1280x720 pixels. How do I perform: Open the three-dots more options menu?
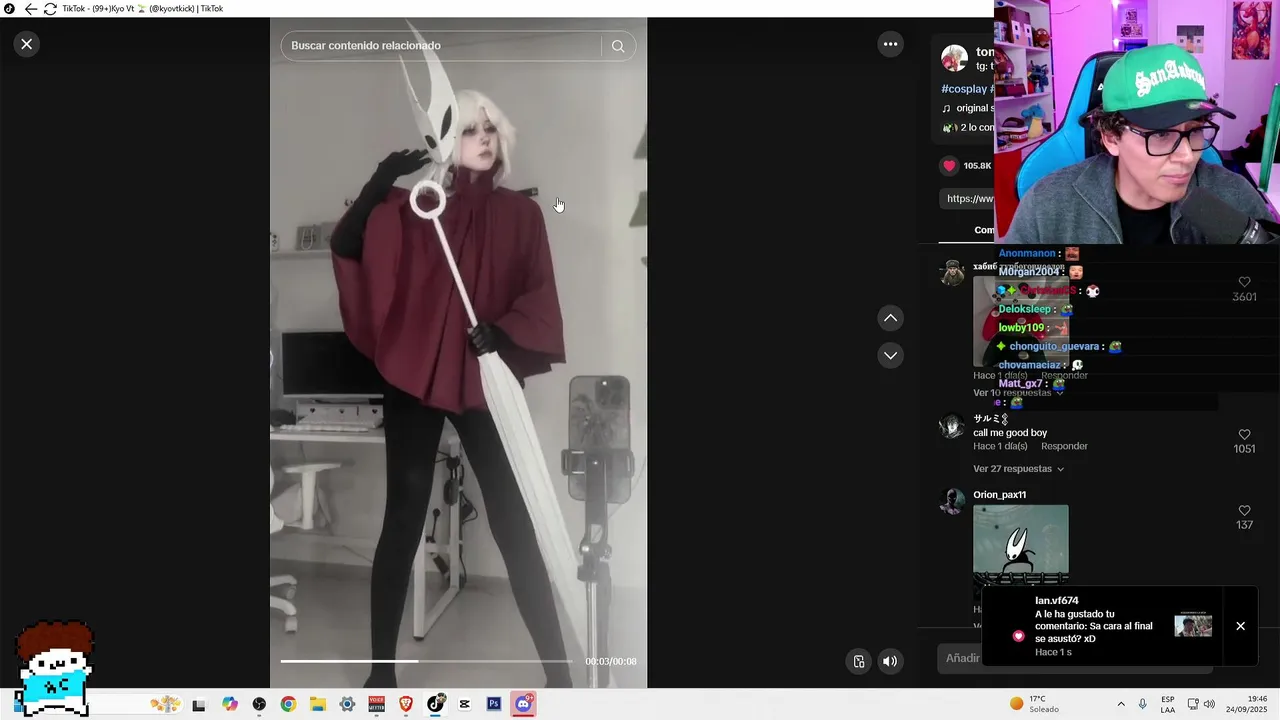point(890,44)
